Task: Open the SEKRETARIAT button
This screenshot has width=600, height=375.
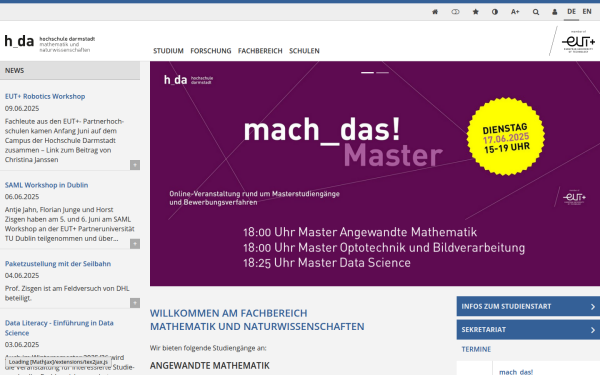Action: (528, 329)
